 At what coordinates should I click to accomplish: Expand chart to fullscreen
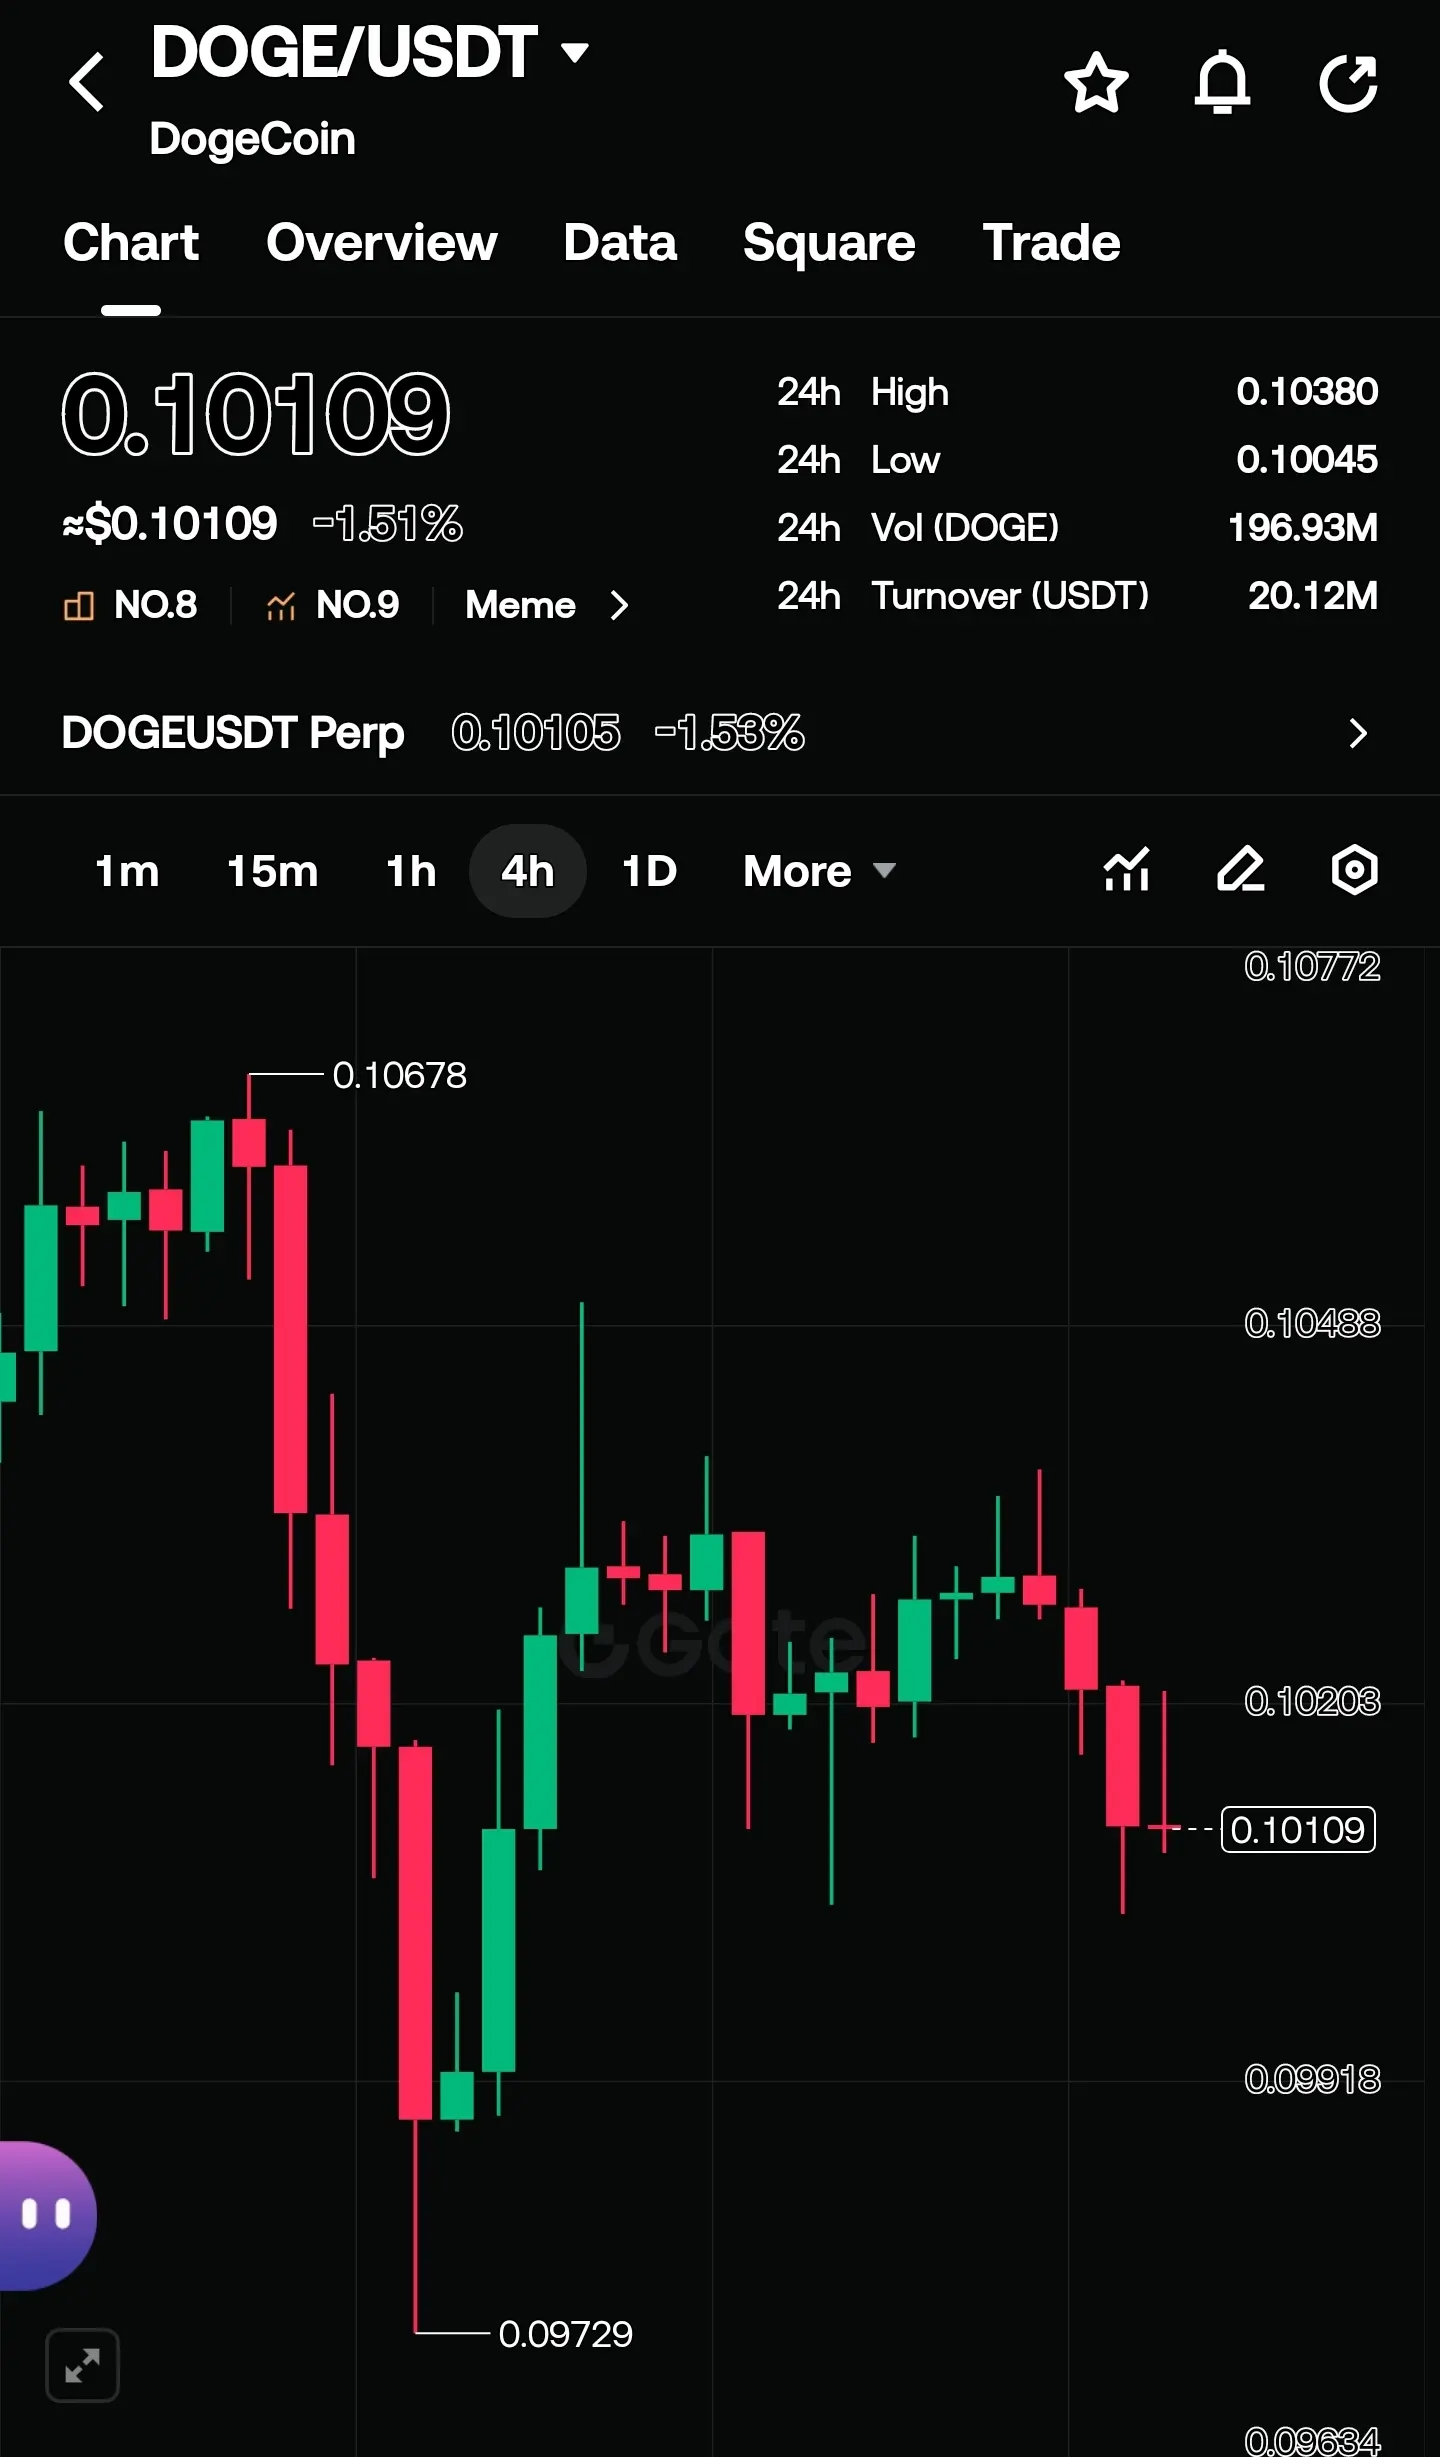82,2366
